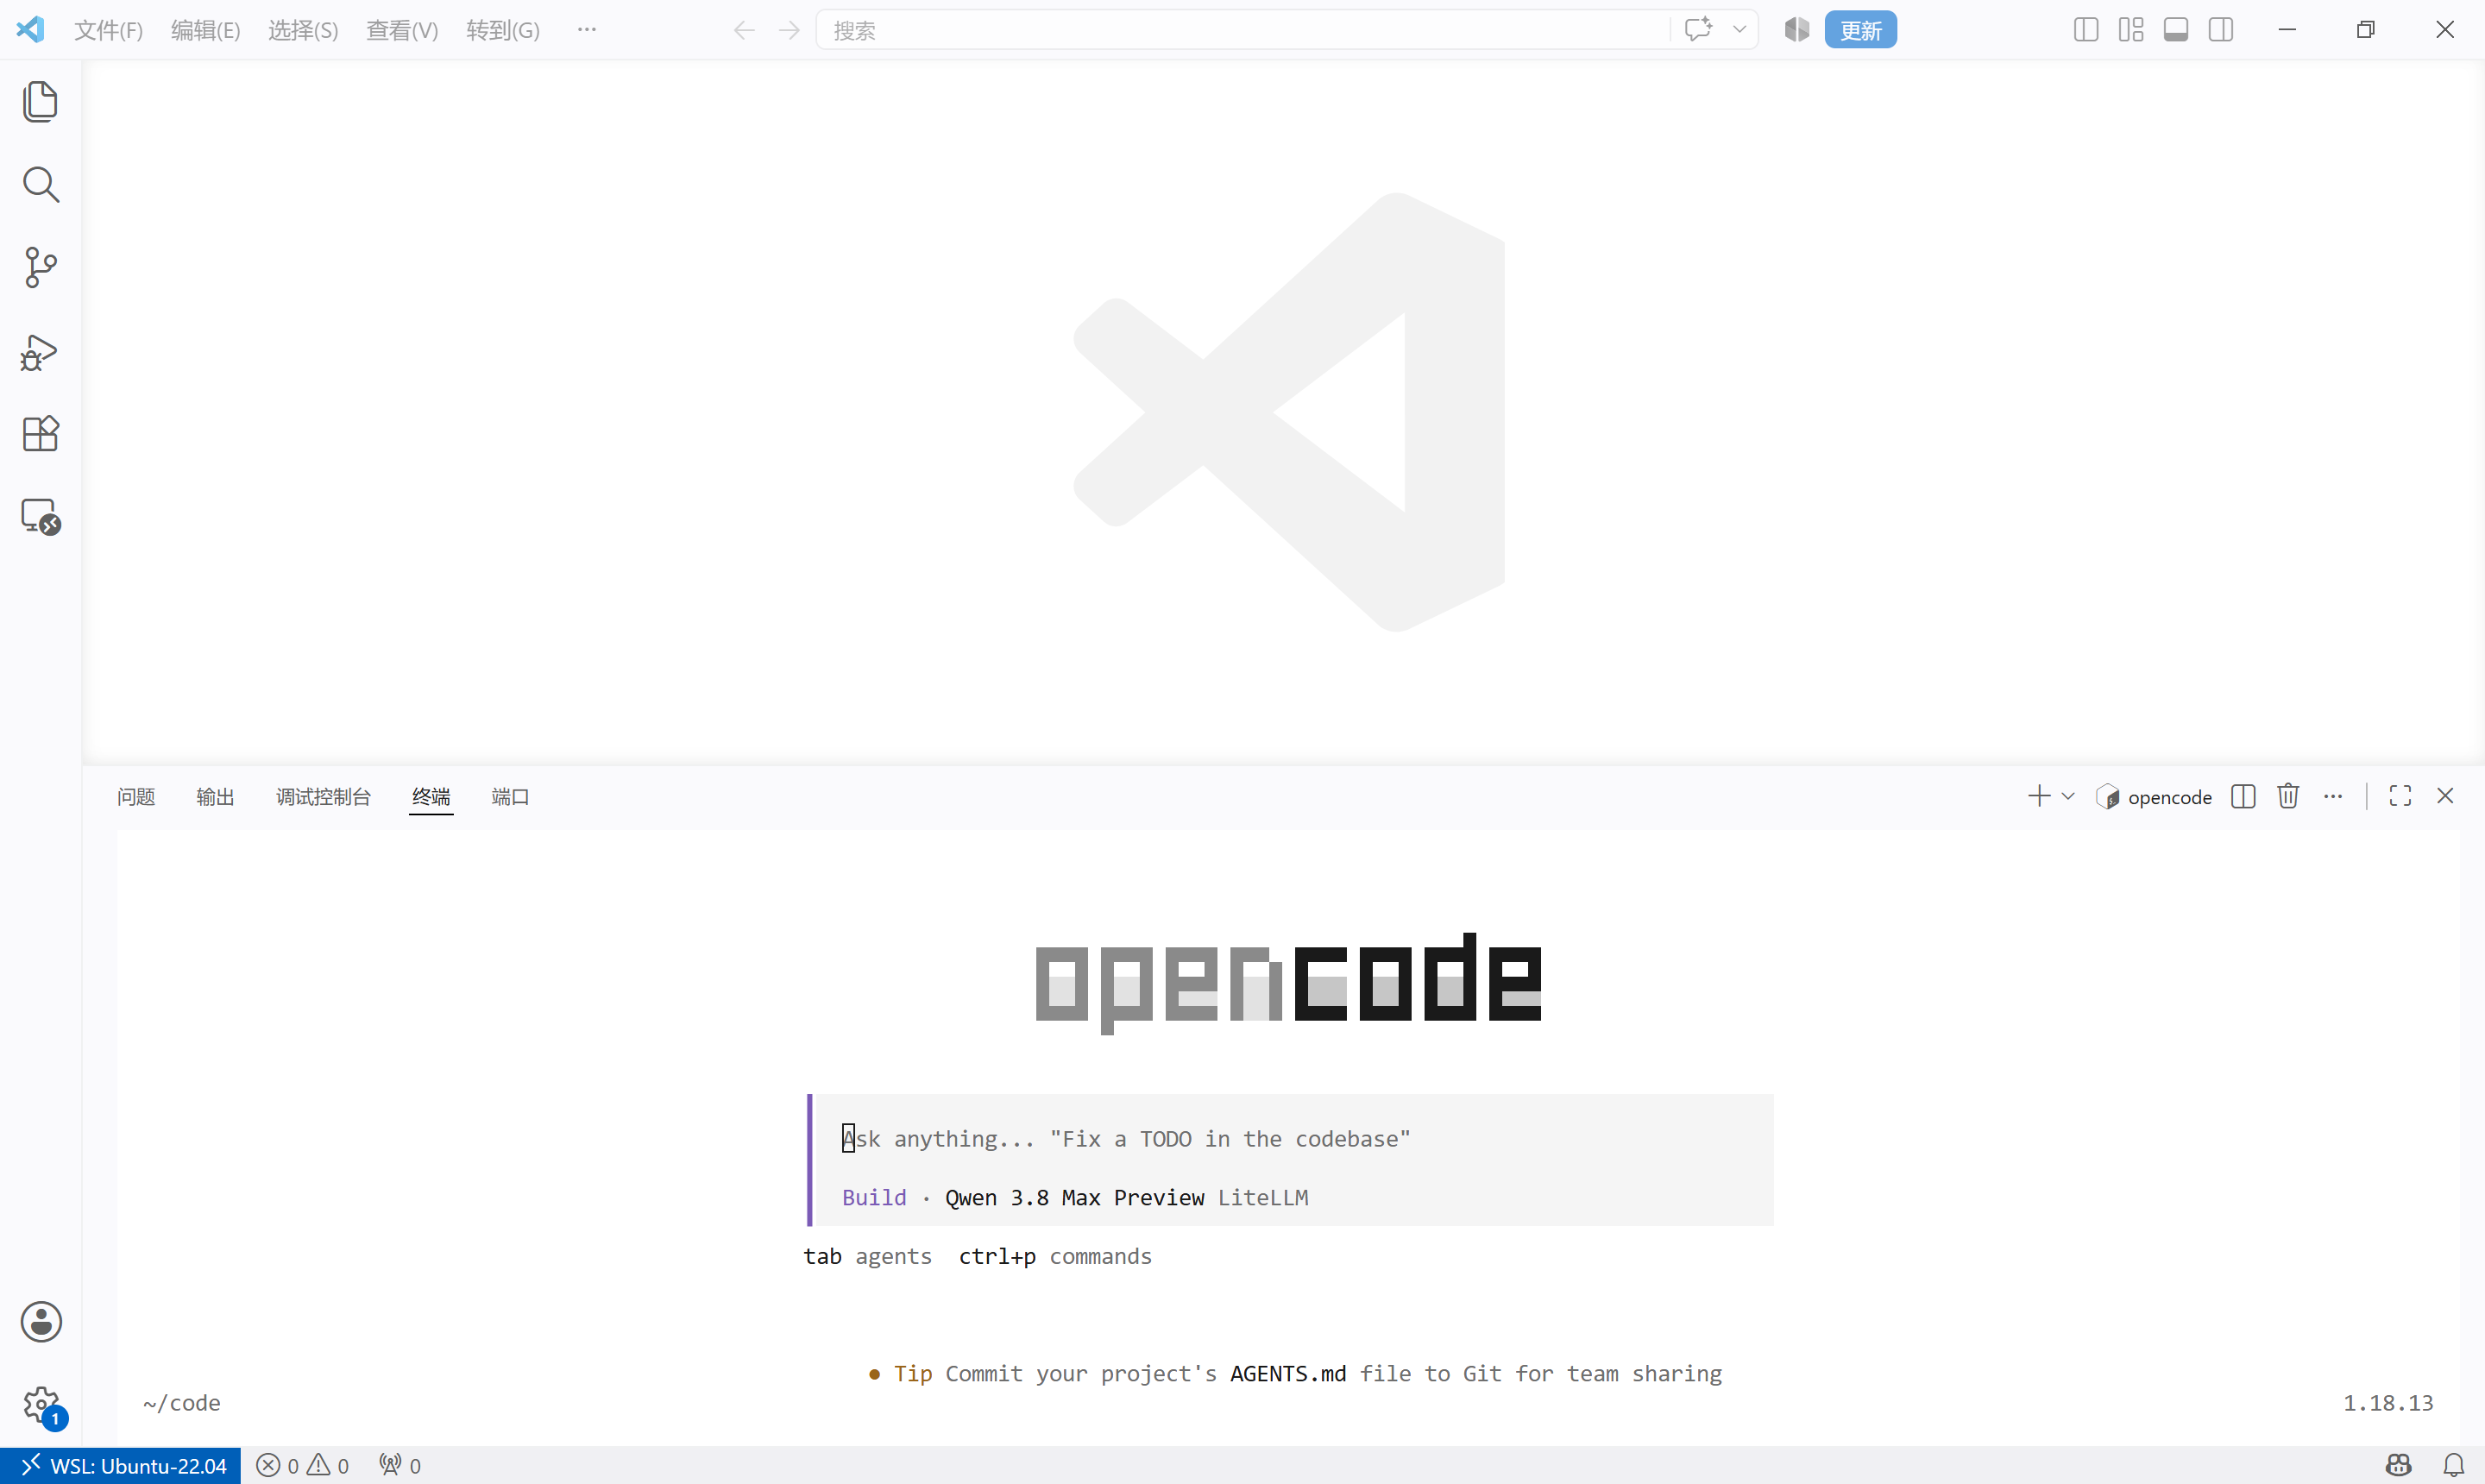Go back with the navigation arrow
Image resolution: width=2485 pixels, height=1484 pixels.
click(x=743, y=30)
